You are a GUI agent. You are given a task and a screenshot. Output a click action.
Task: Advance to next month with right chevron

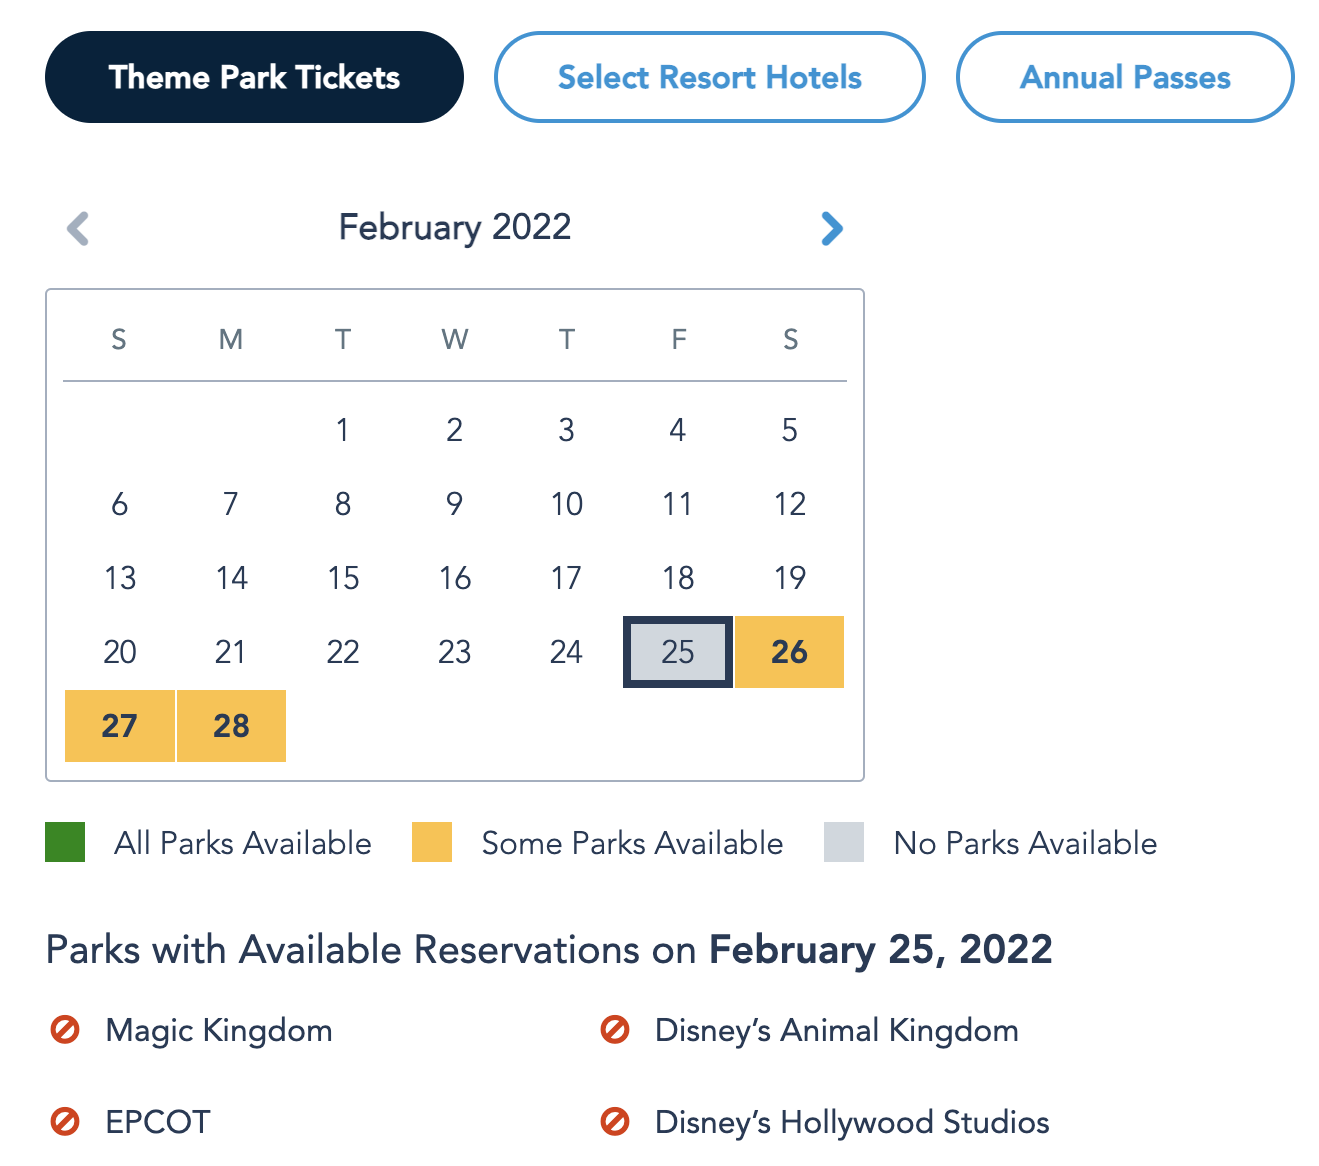831,228
